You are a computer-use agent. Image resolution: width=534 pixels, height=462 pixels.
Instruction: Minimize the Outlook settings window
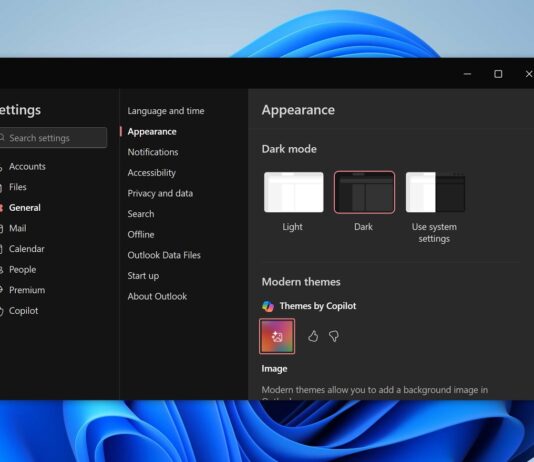click(467, 74)
